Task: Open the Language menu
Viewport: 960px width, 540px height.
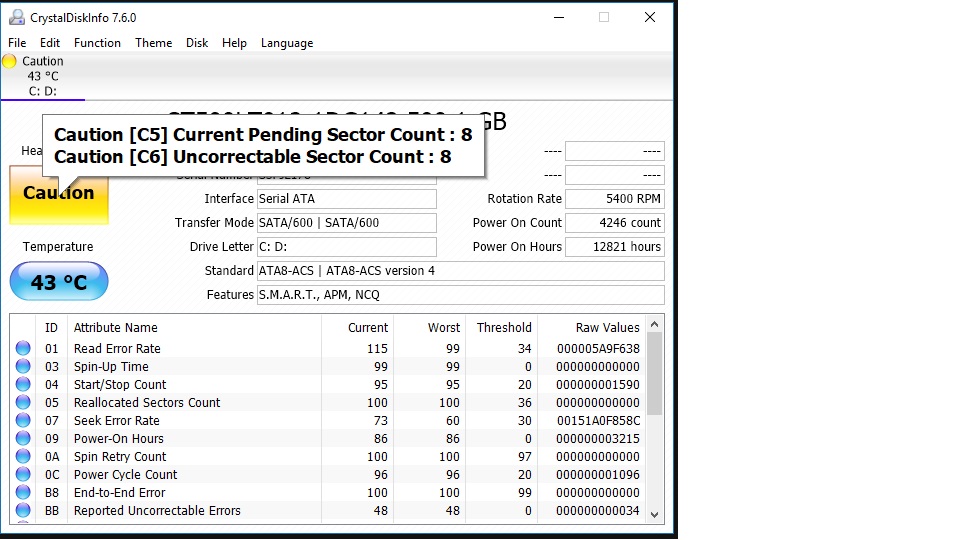Action: click(287, 43)
